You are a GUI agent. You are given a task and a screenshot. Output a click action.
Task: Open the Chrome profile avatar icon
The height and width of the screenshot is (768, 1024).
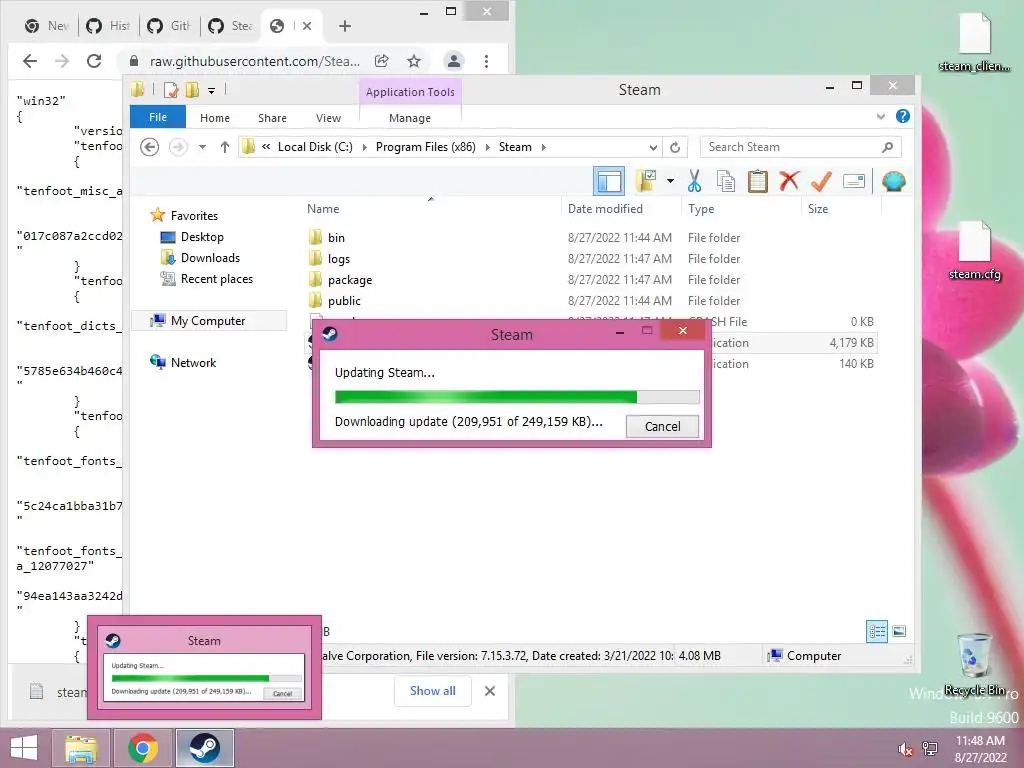453,61
